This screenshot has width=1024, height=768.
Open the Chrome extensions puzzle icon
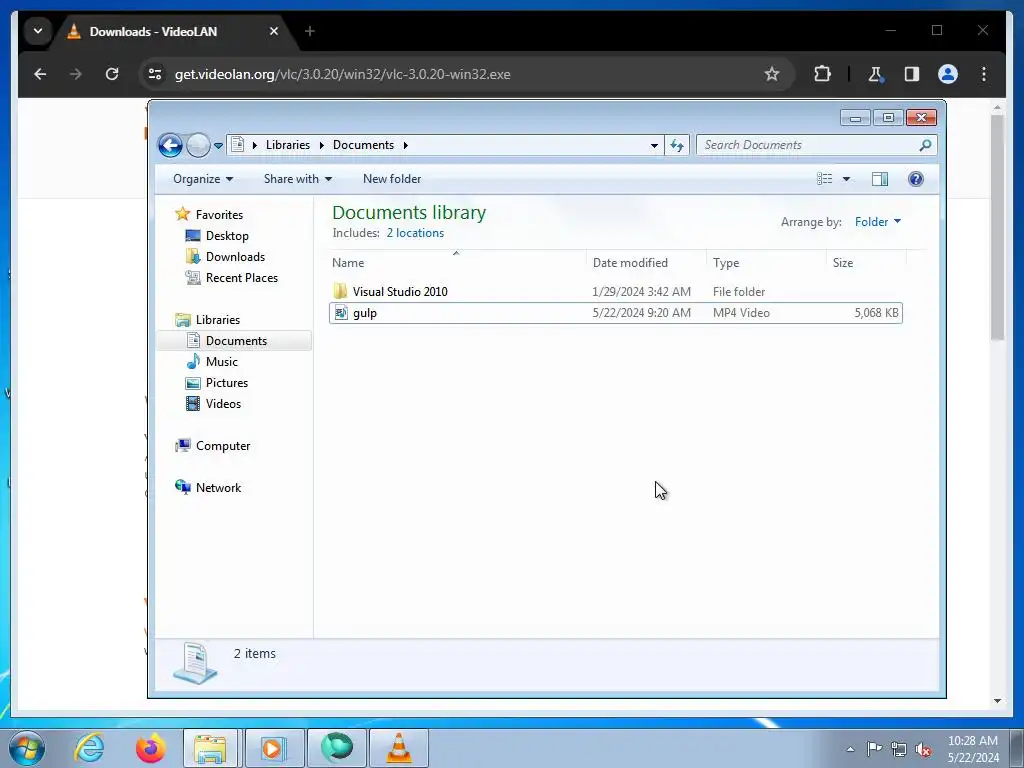coord(822,74)
